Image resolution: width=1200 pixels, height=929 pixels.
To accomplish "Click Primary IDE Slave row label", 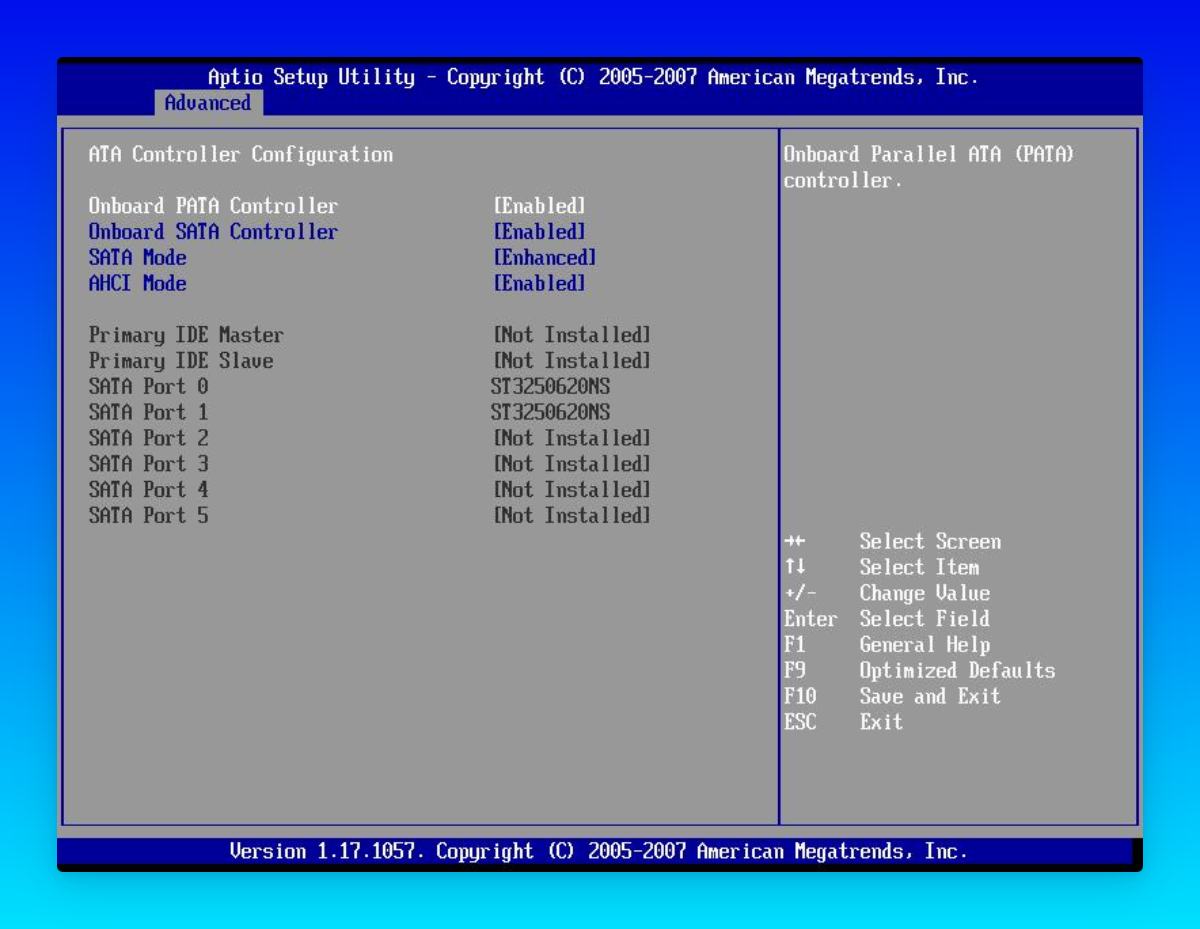I will pos(181,361).
